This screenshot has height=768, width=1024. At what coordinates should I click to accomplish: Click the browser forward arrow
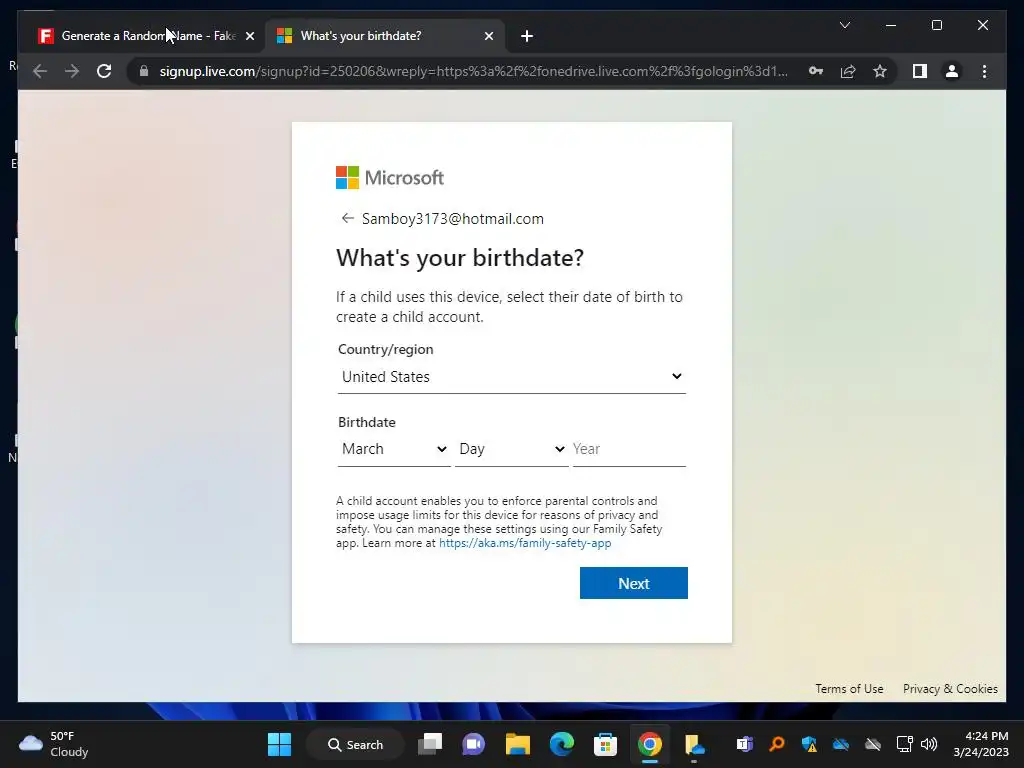coord(72,71)
